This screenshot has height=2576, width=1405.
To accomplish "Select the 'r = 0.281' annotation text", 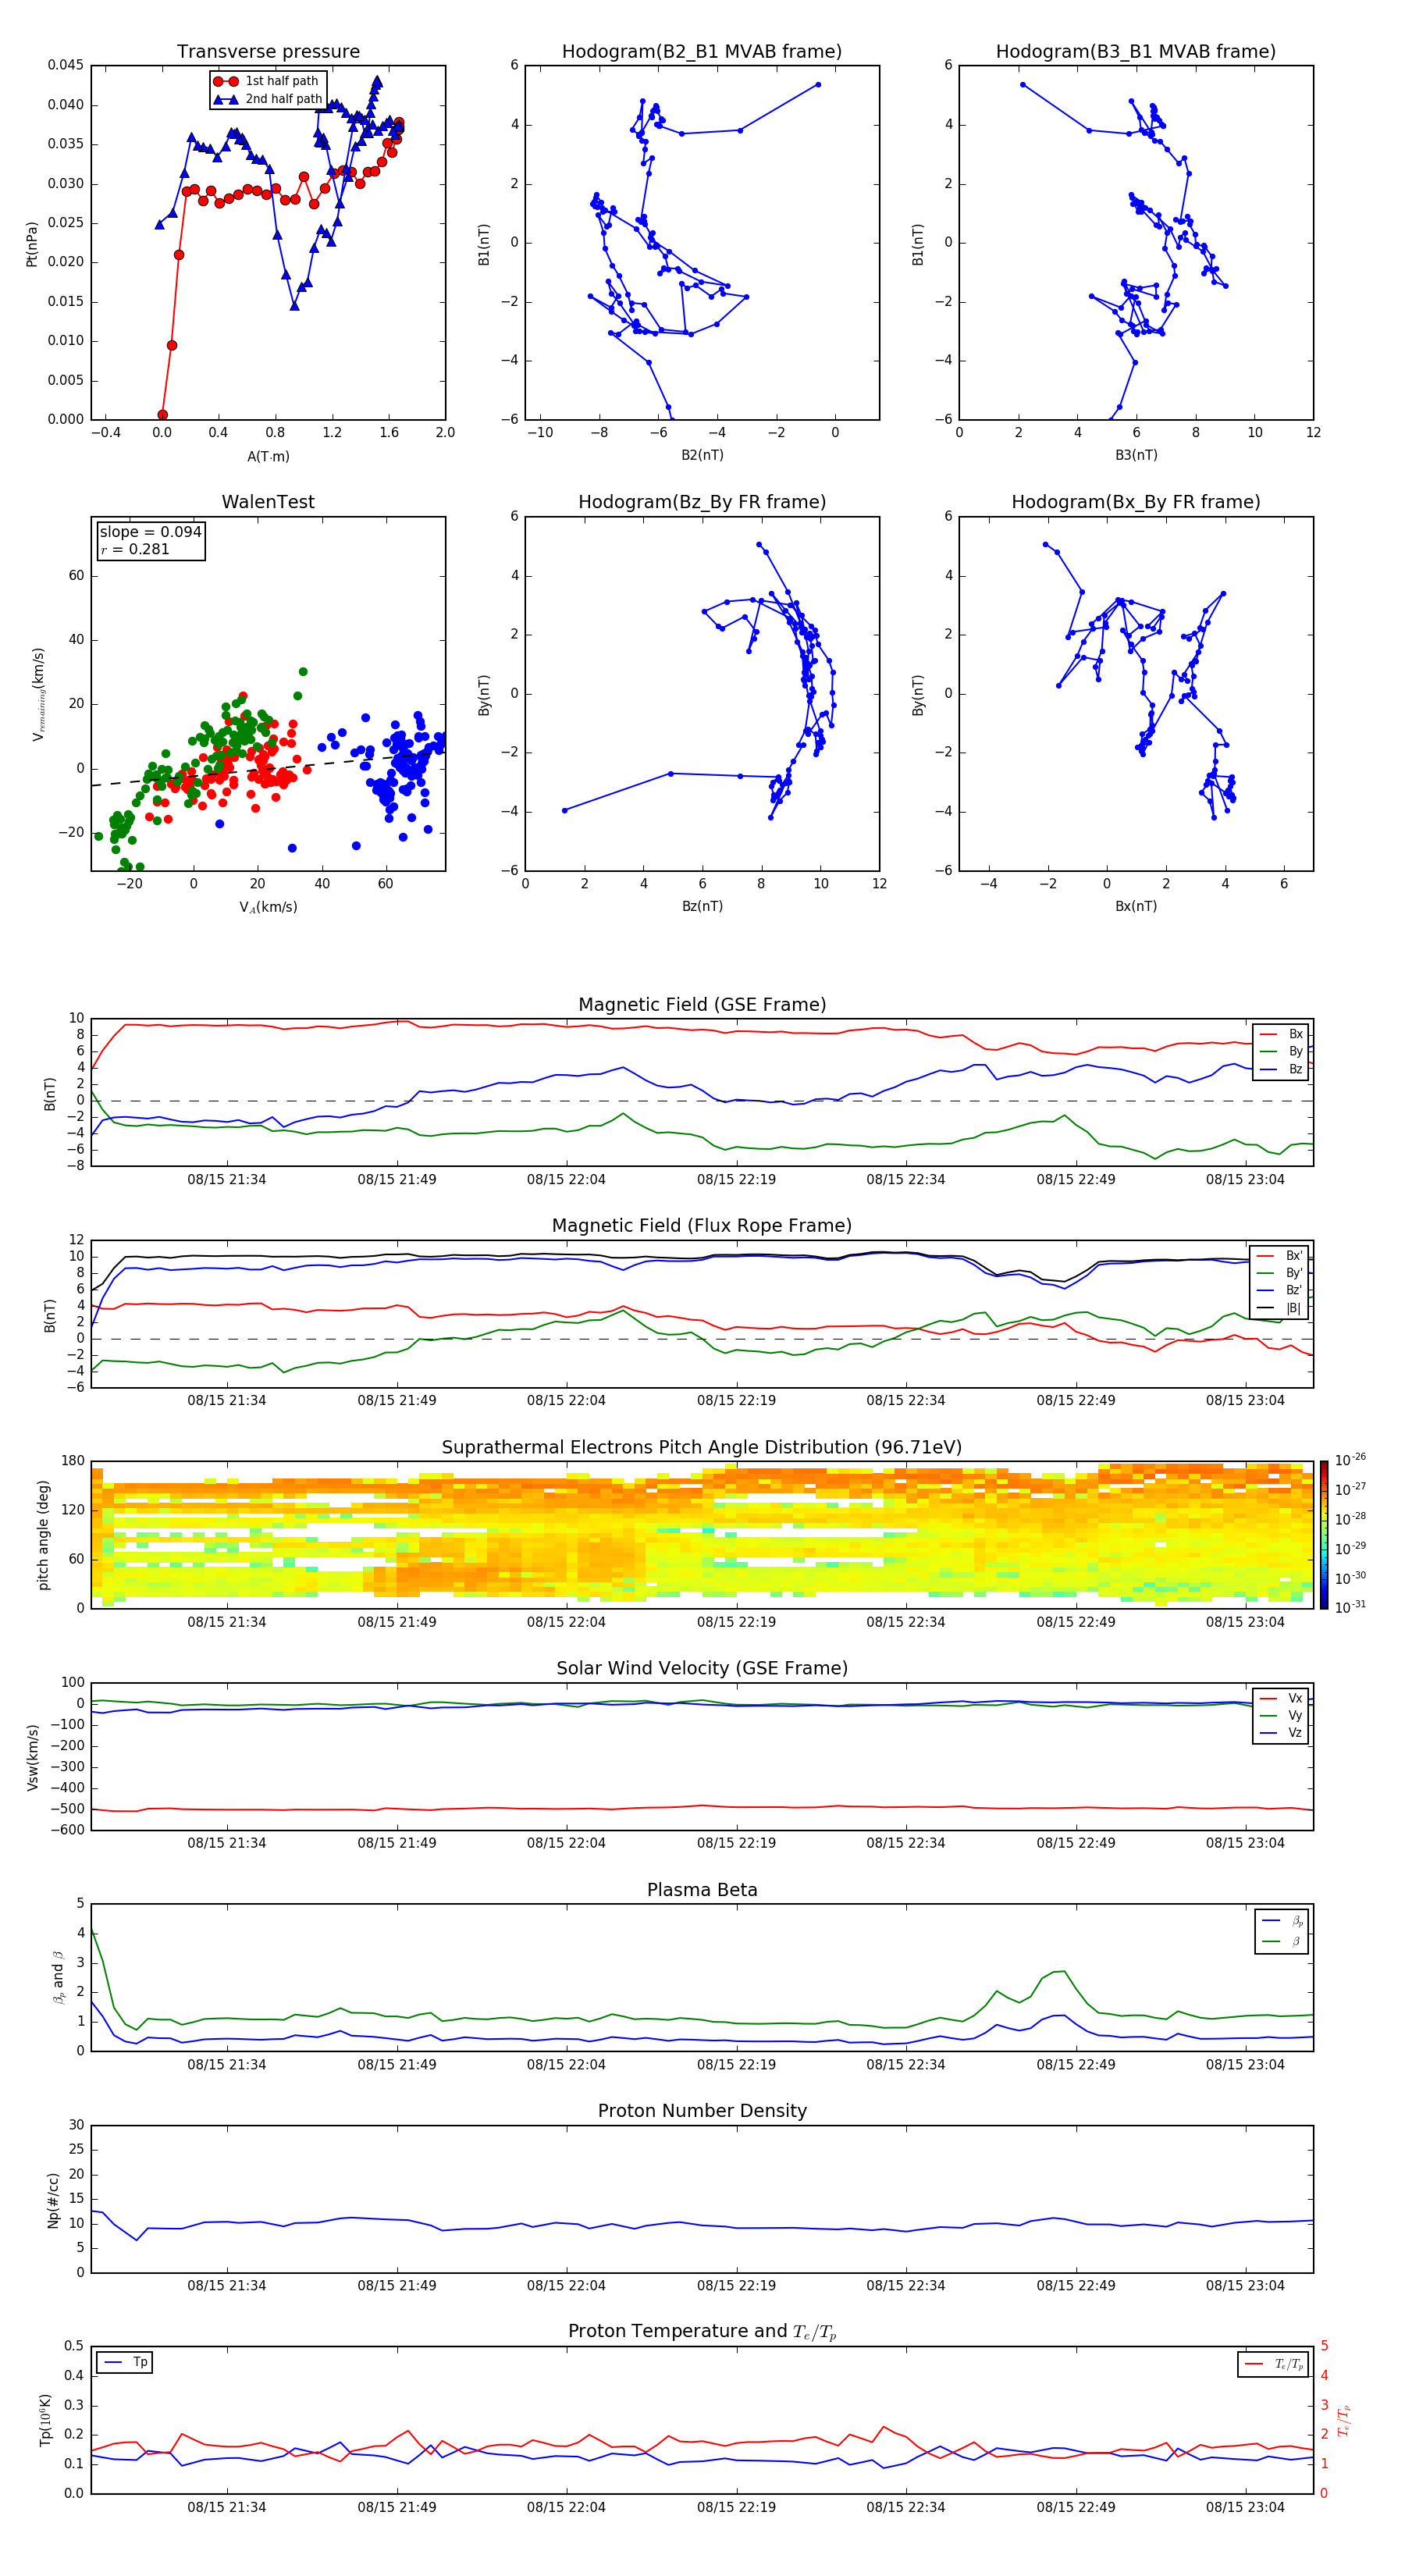I will click(x=135, y=549).
